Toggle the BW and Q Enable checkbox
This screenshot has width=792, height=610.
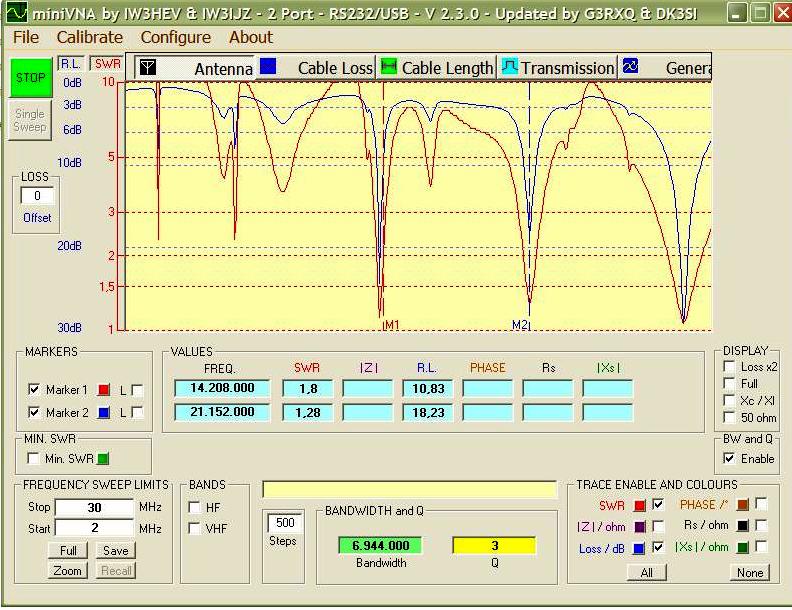click(727, 458)
